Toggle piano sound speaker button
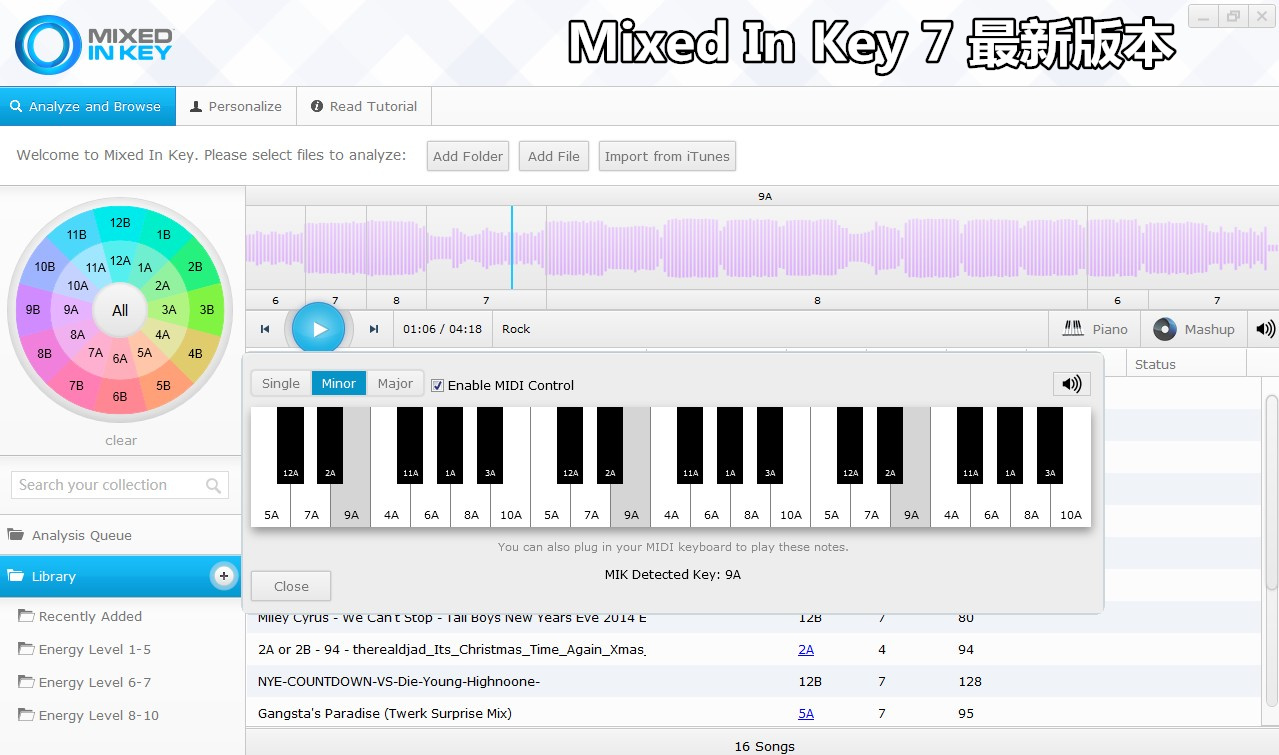The image size is (1279, 755). pos(1071,384)
